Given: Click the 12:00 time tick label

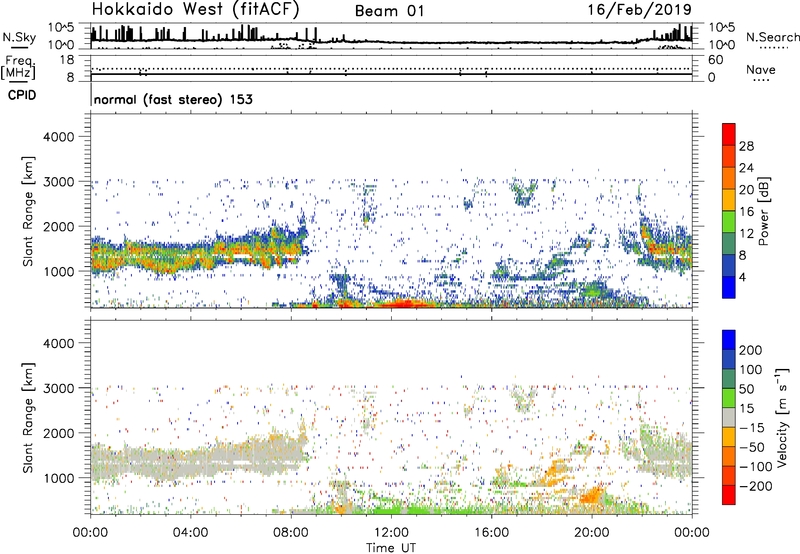Looking at the screenshot, I should click(391, 533).
